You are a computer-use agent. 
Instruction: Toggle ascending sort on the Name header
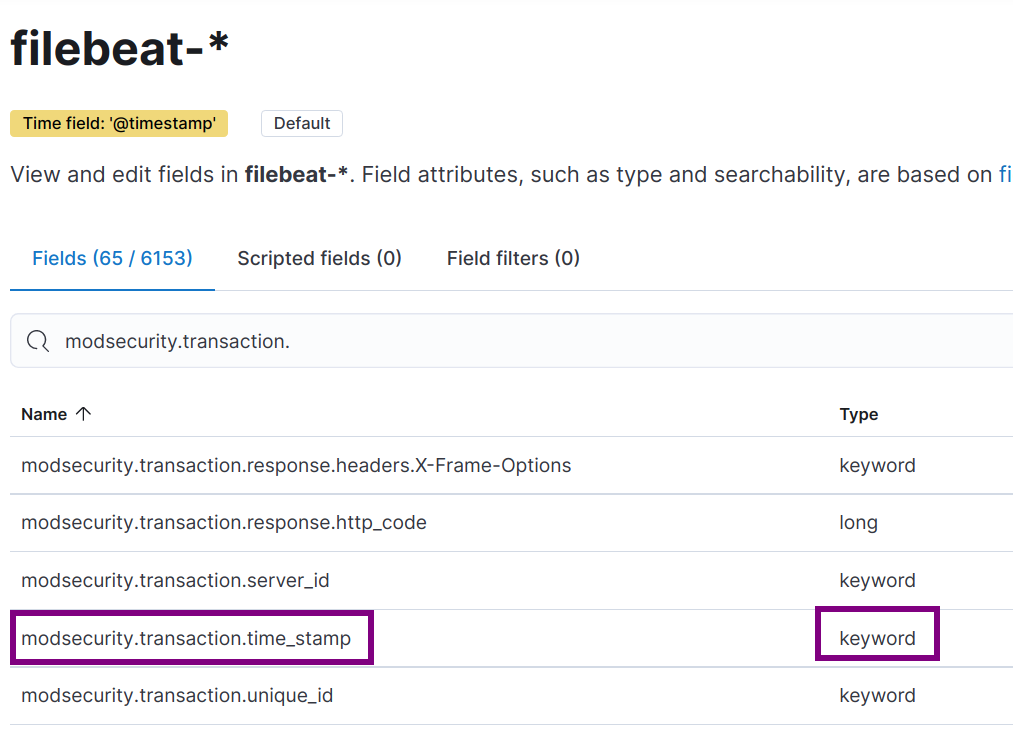81,413
